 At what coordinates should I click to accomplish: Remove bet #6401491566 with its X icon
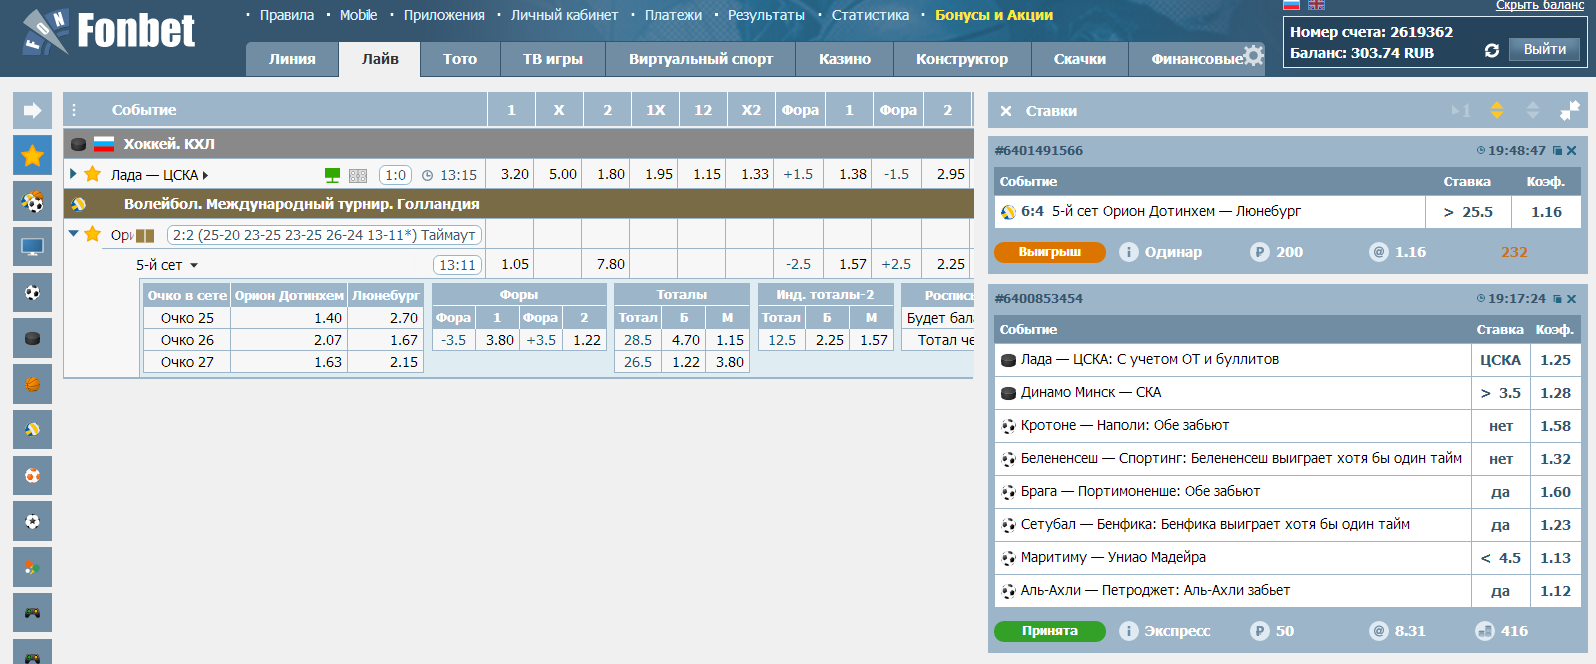pos(1571,151)
